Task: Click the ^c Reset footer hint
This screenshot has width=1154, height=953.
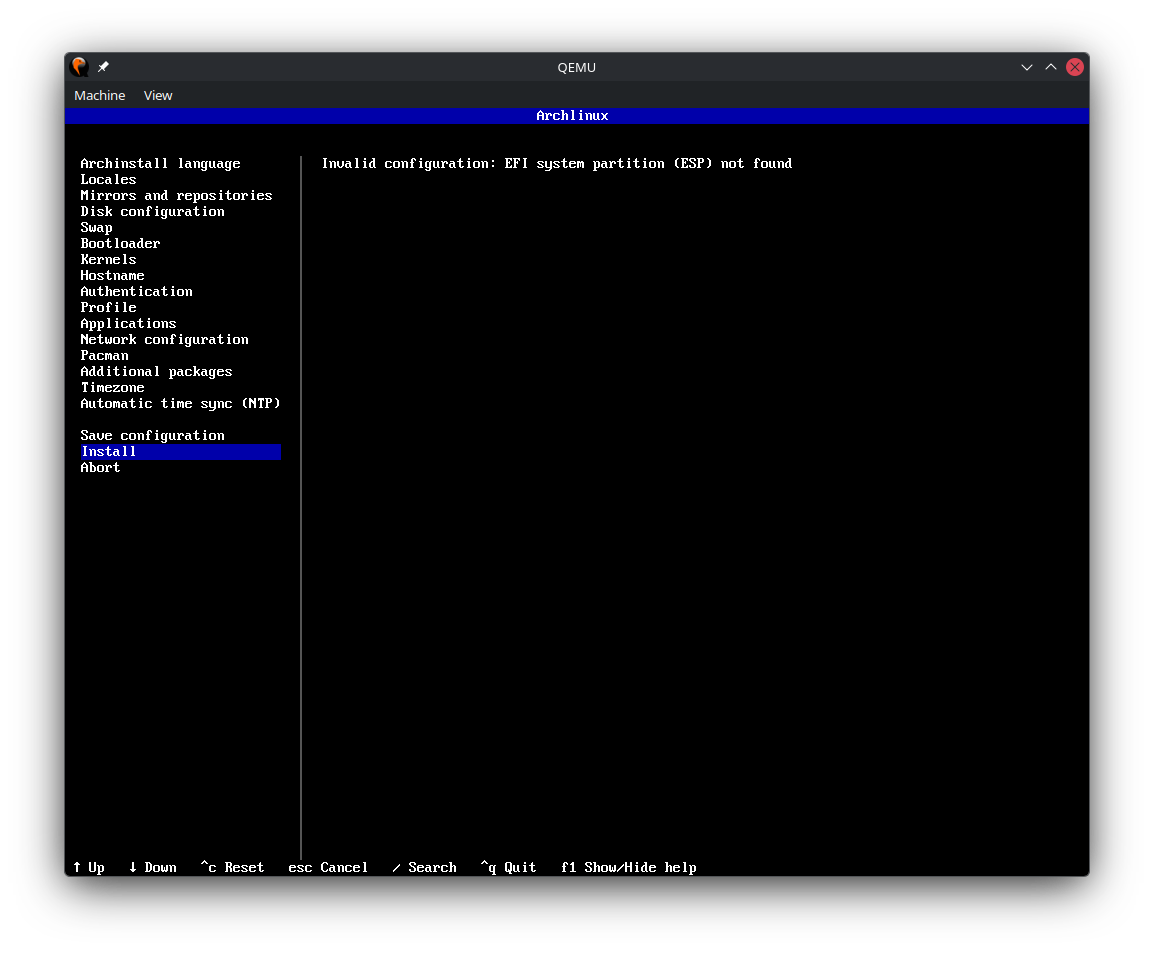Action: tap(232, 868)
